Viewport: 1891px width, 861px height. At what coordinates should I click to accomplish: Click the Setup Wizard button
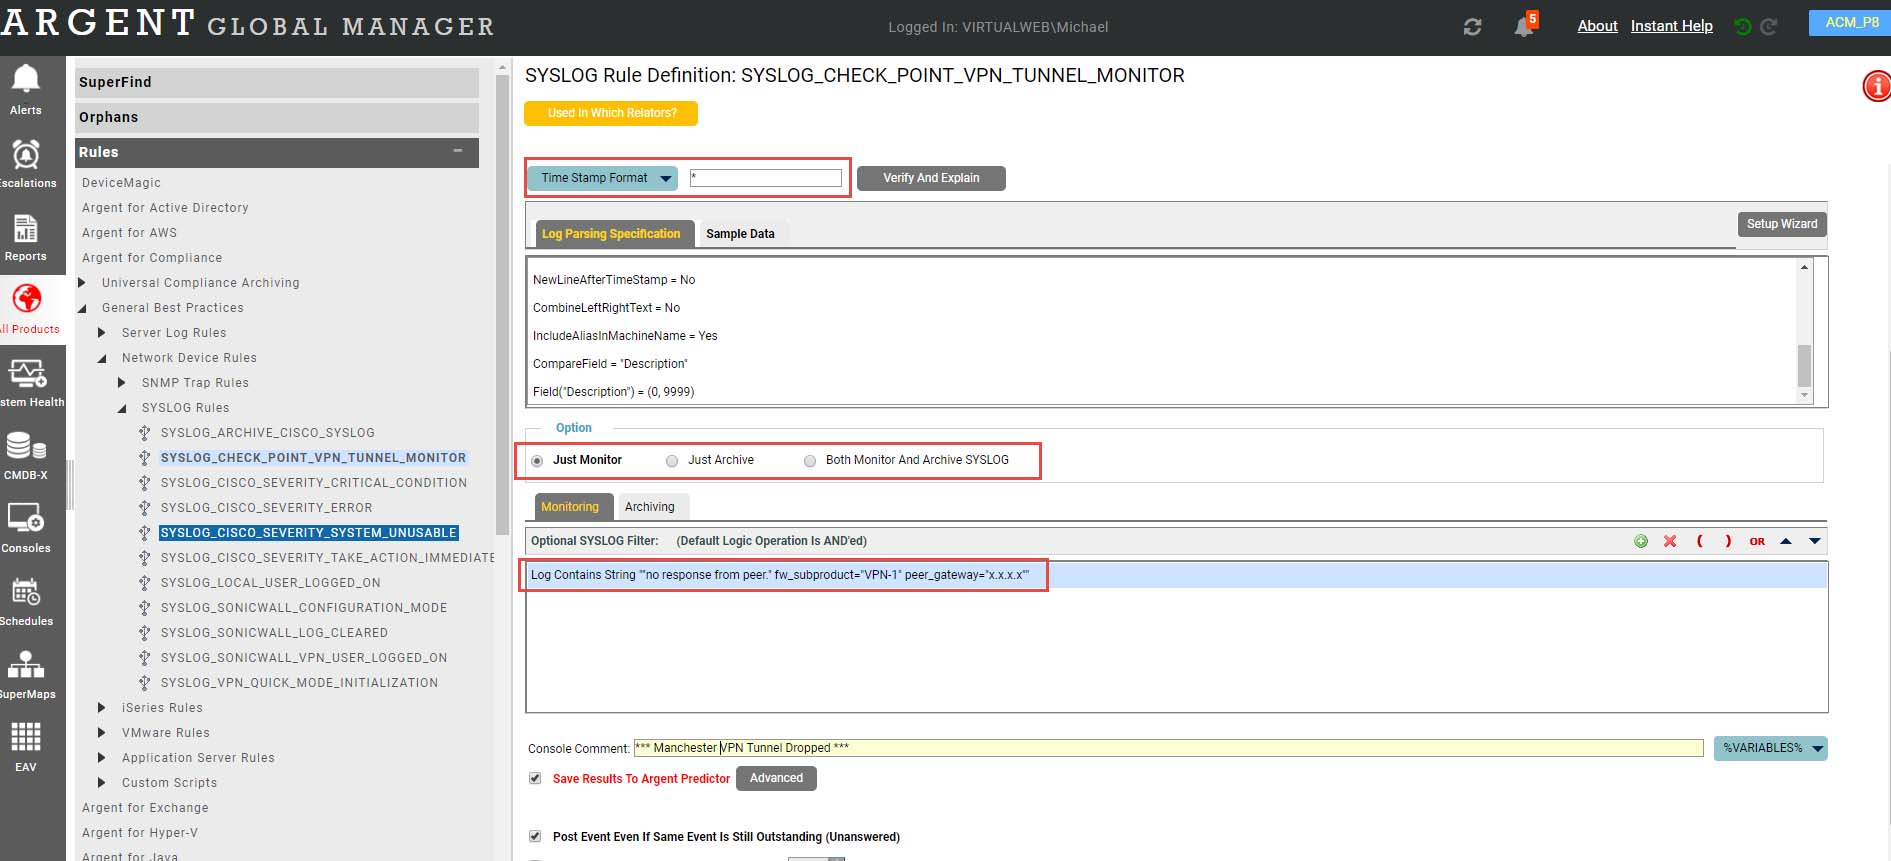[x=1782, y=224]
